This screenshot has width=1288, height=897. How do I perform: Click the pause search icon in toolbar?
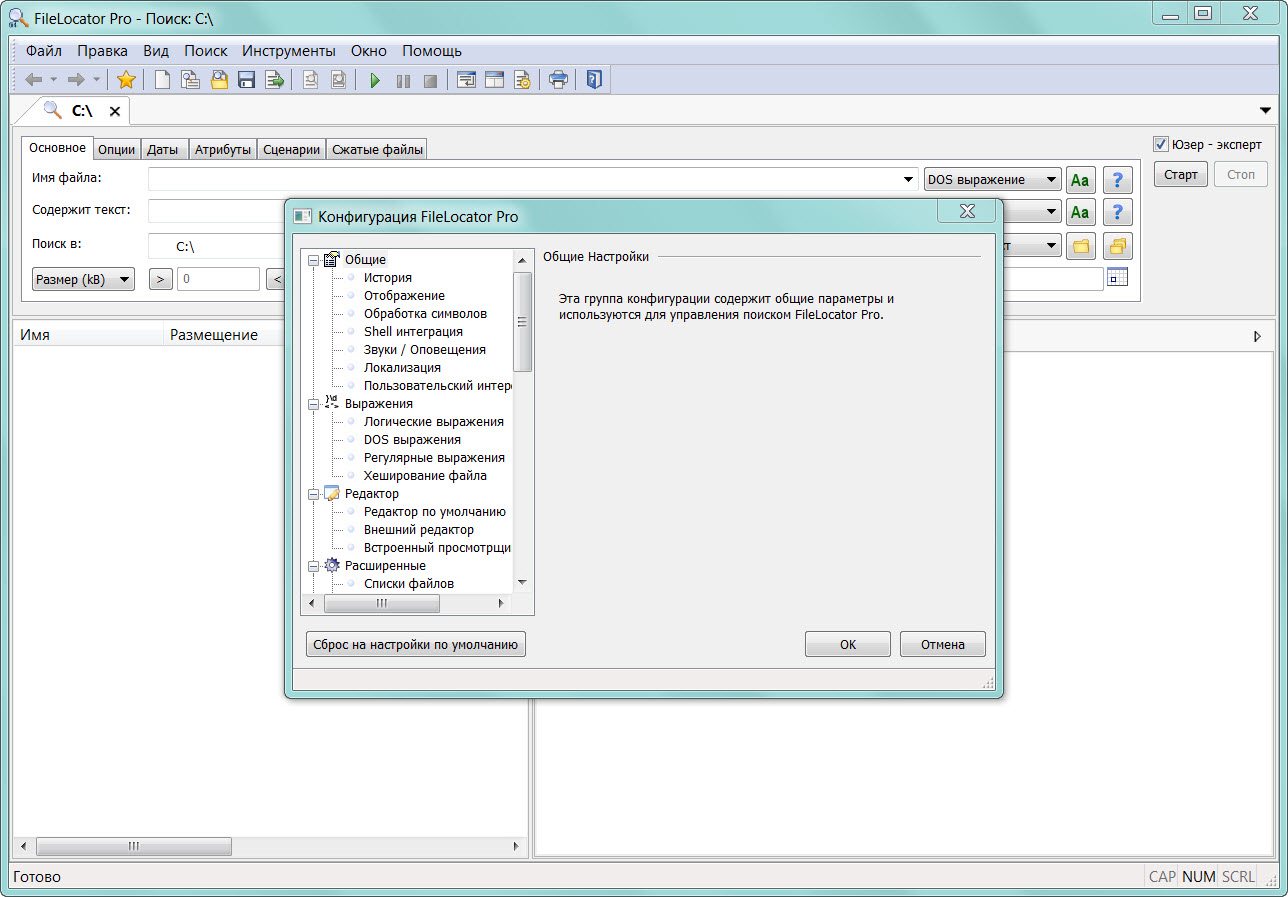point(403,80)
